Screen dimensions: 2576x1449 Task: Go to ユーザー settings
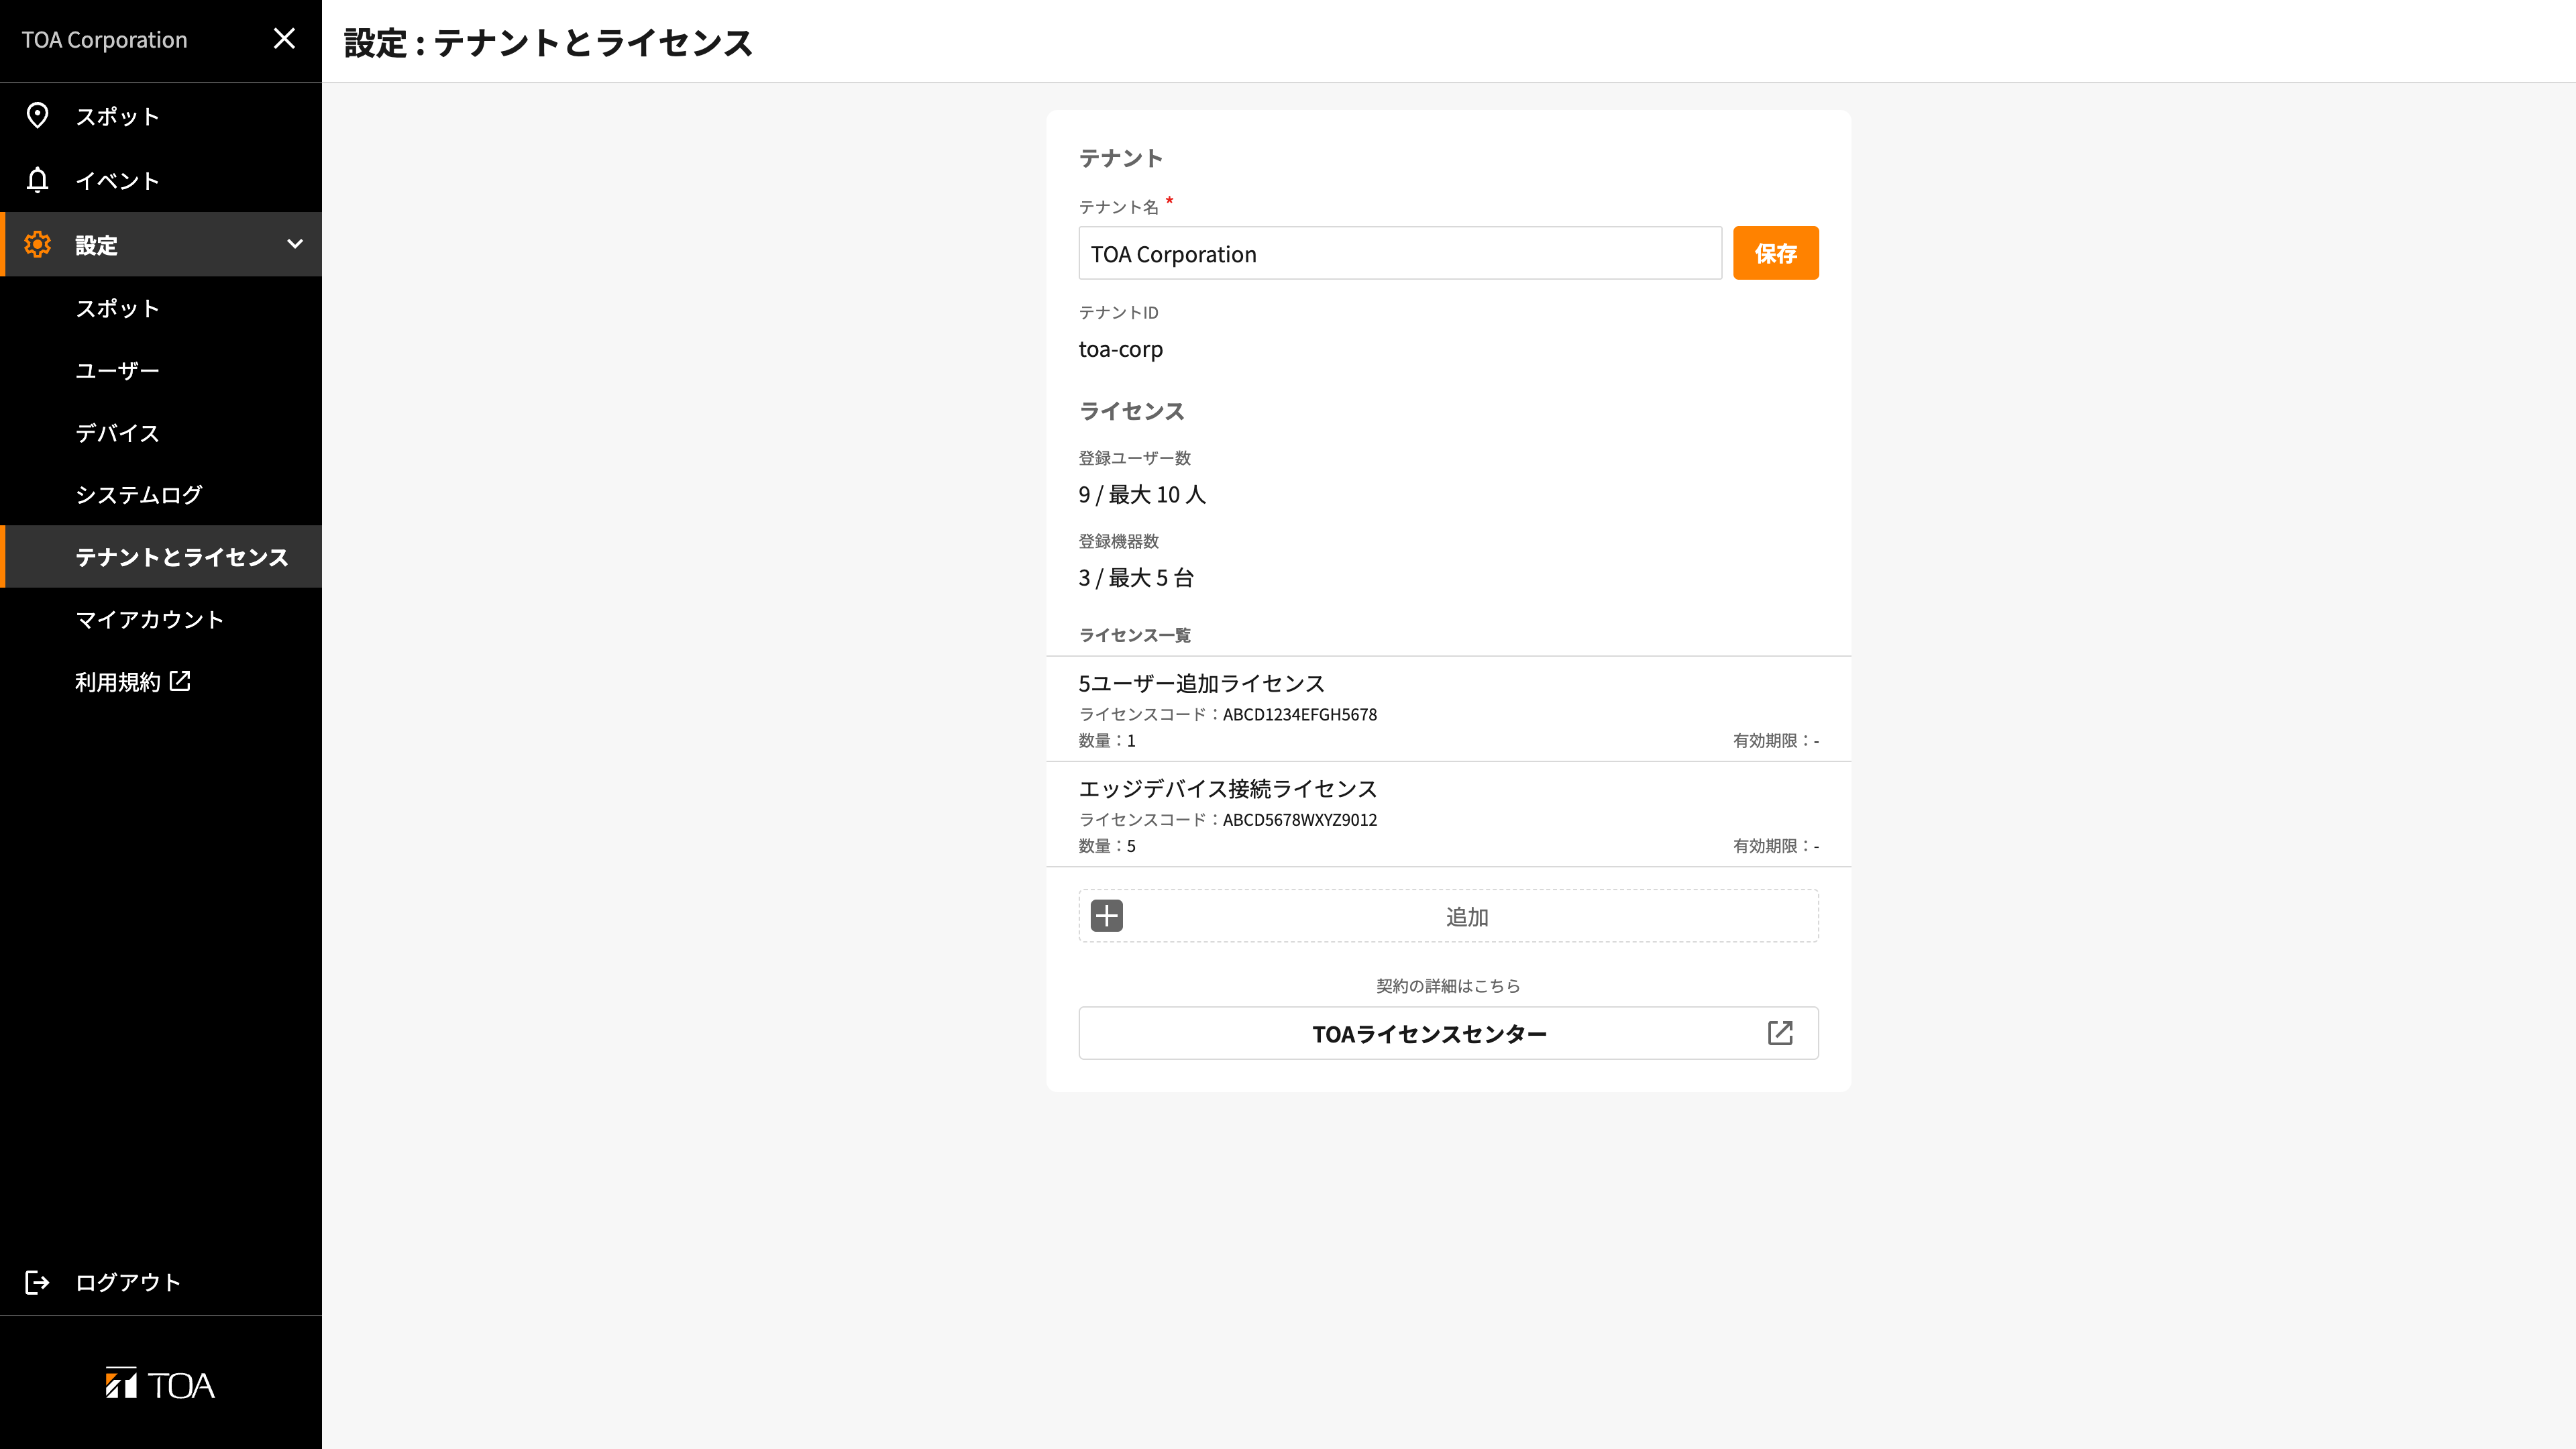pyautogui.click(x=161, y=370)
